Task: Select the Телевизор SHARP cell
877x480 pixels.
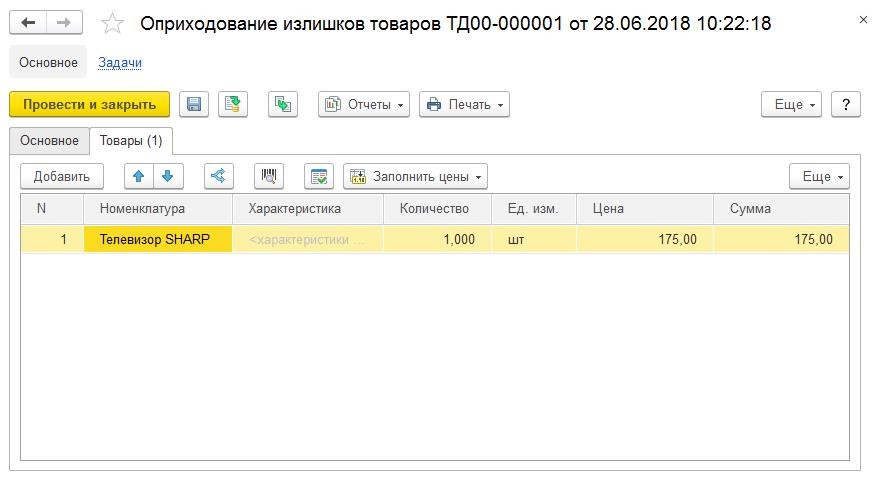Action: pyautogui.click(x=158, y=239)
